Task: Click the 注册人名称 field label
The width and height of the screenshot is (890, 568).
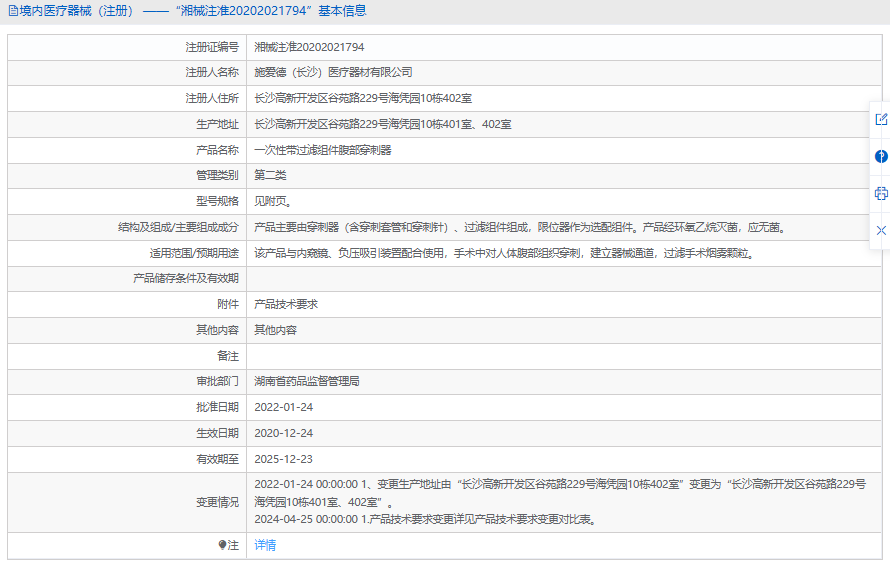Action: pos(212,73)
